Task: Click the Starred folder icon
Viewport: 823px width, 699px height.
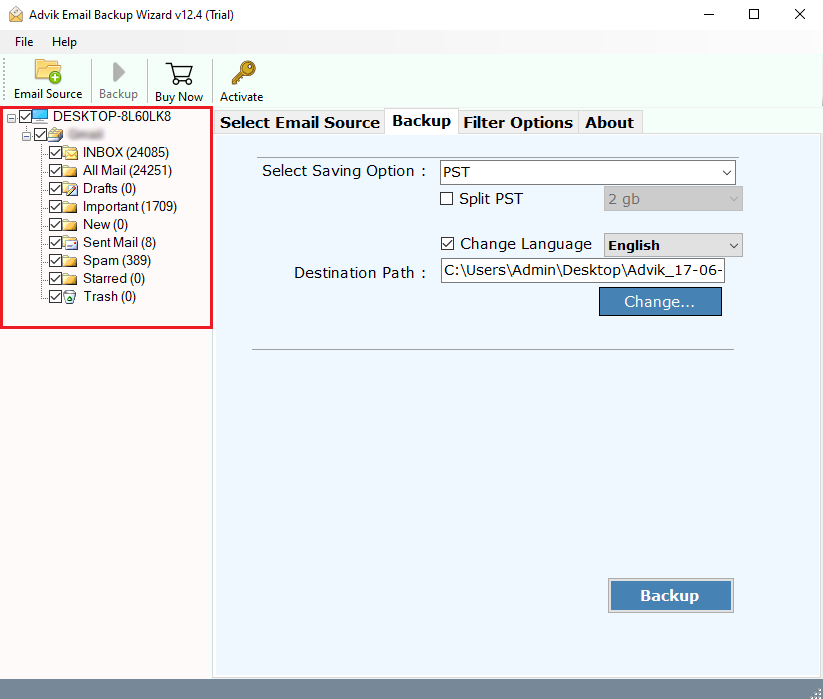Action: coord(70,279)
